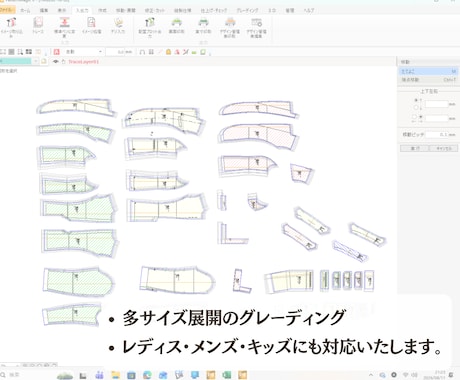Select the TraceLayer01 layer name
460x380 pixels.
pos(83,62)
